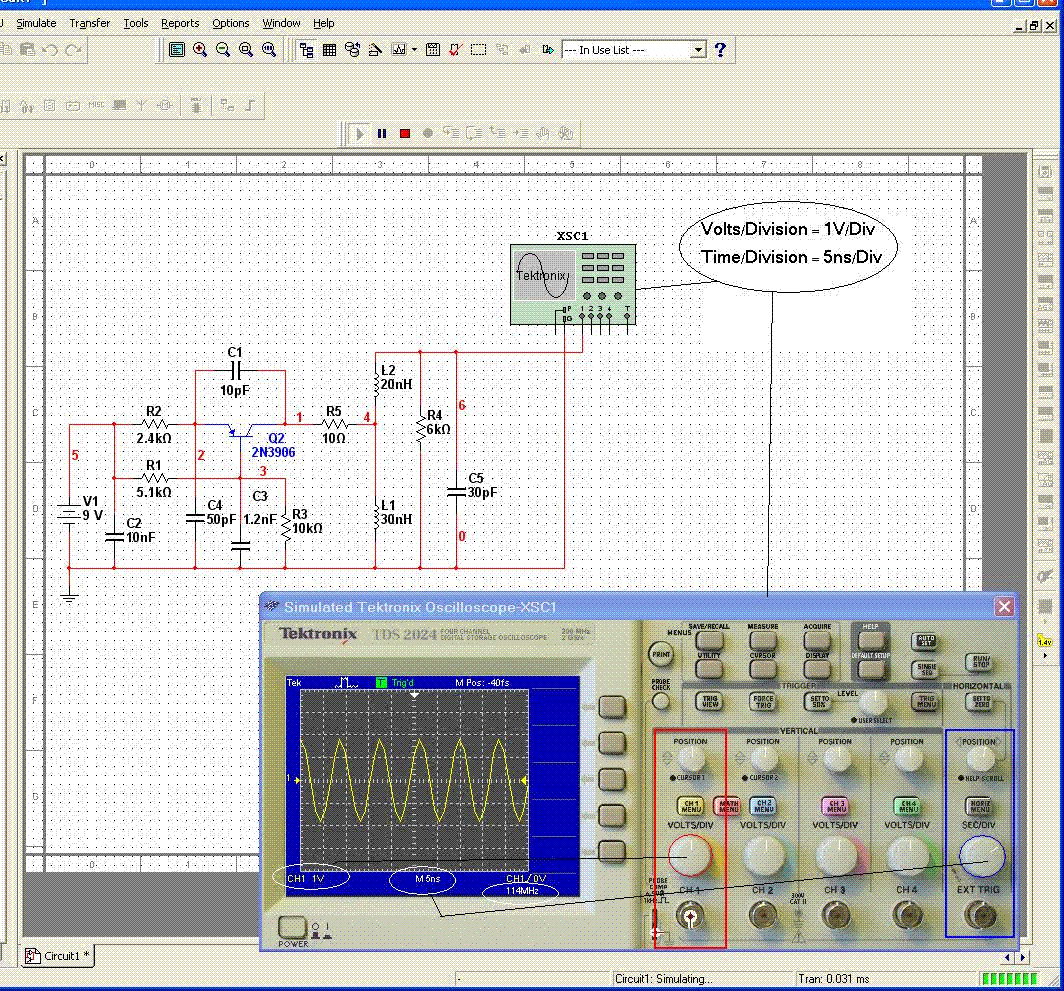Viewport: 1064px width, 991px height.
Task: Select the 1.4v measurement probe icon
Action: coord(1044,641)
